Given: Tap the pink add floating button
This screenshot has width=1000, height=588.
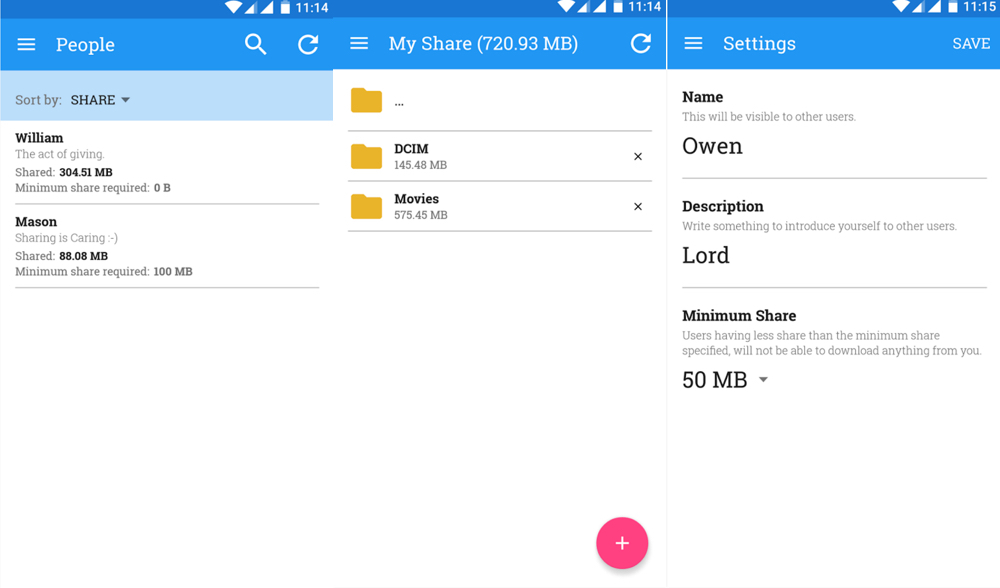Looking at the screenshot, I should pos(622,543).
